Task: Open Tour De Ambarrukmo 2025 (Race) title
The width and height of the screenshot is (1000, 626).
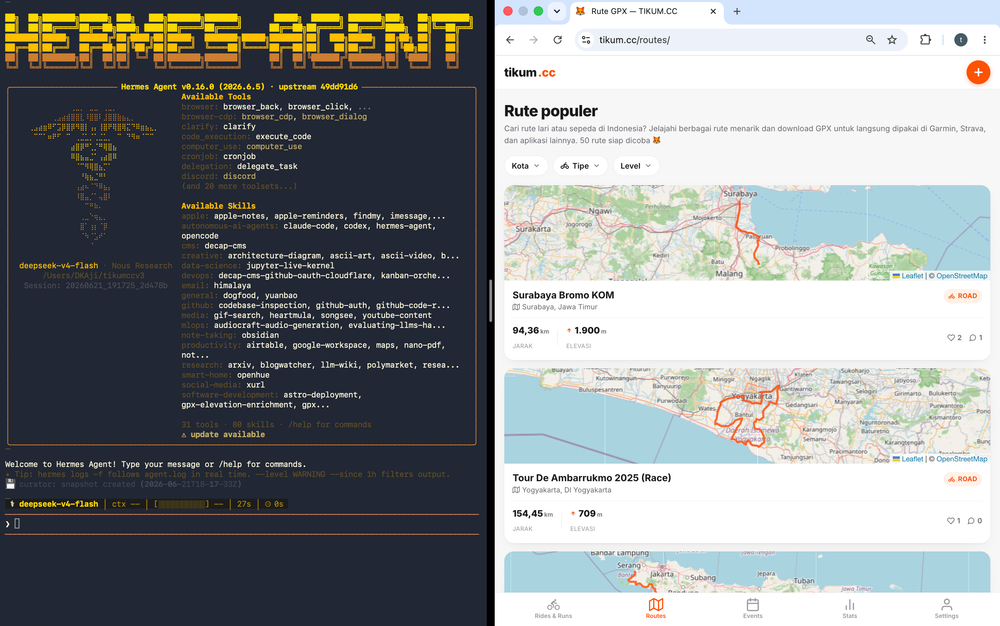Action: (x=592, y=478)
